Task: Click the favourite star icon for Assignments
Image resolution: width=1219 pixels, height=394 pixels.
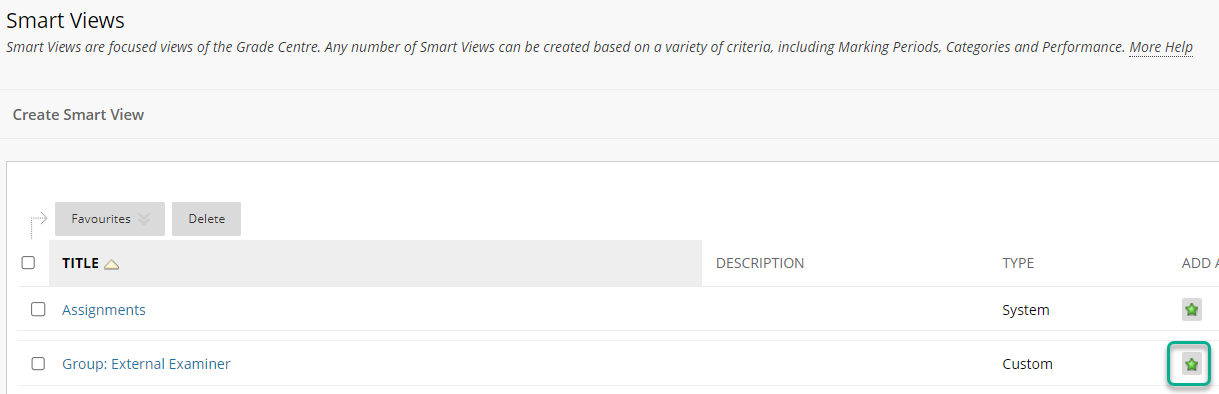Action: point(1191,310)
